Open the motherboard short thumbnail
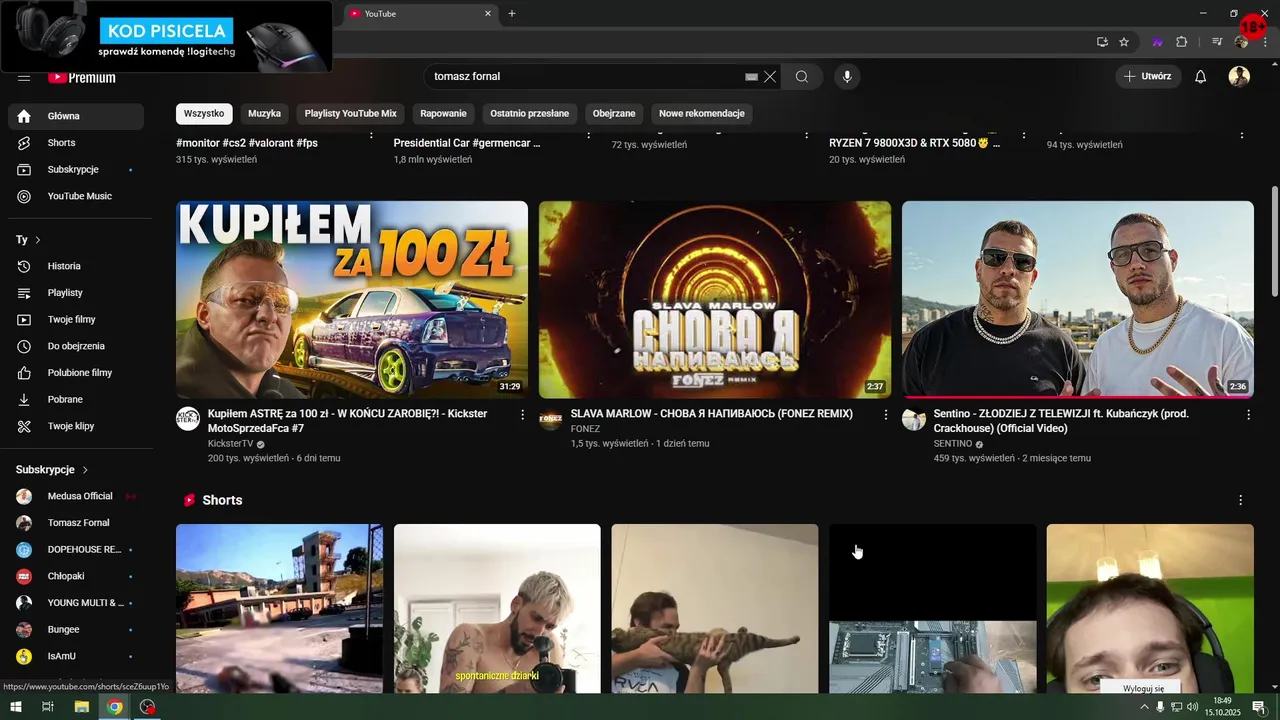The image size is (1280, 720). click(932, 608)
